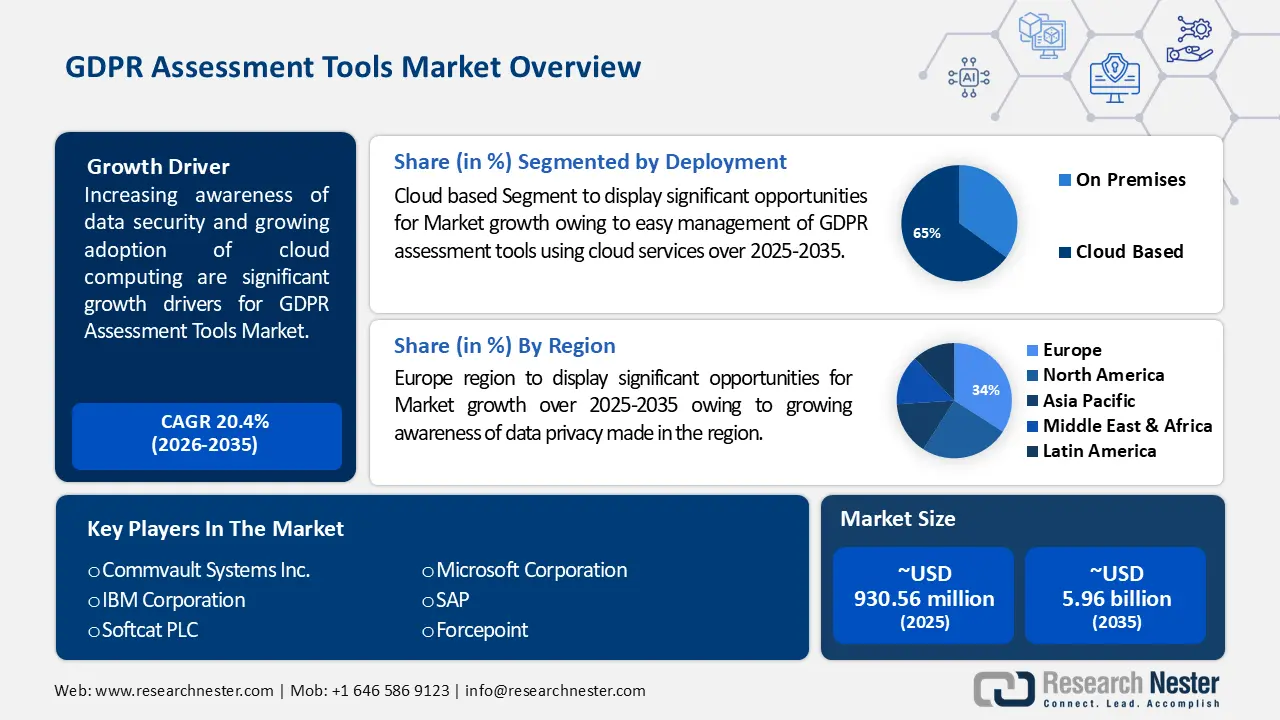This screenshot has width=1280, height=720.
Task: Click the Latin America legend color square
Action: click(x=1032, y=452)
